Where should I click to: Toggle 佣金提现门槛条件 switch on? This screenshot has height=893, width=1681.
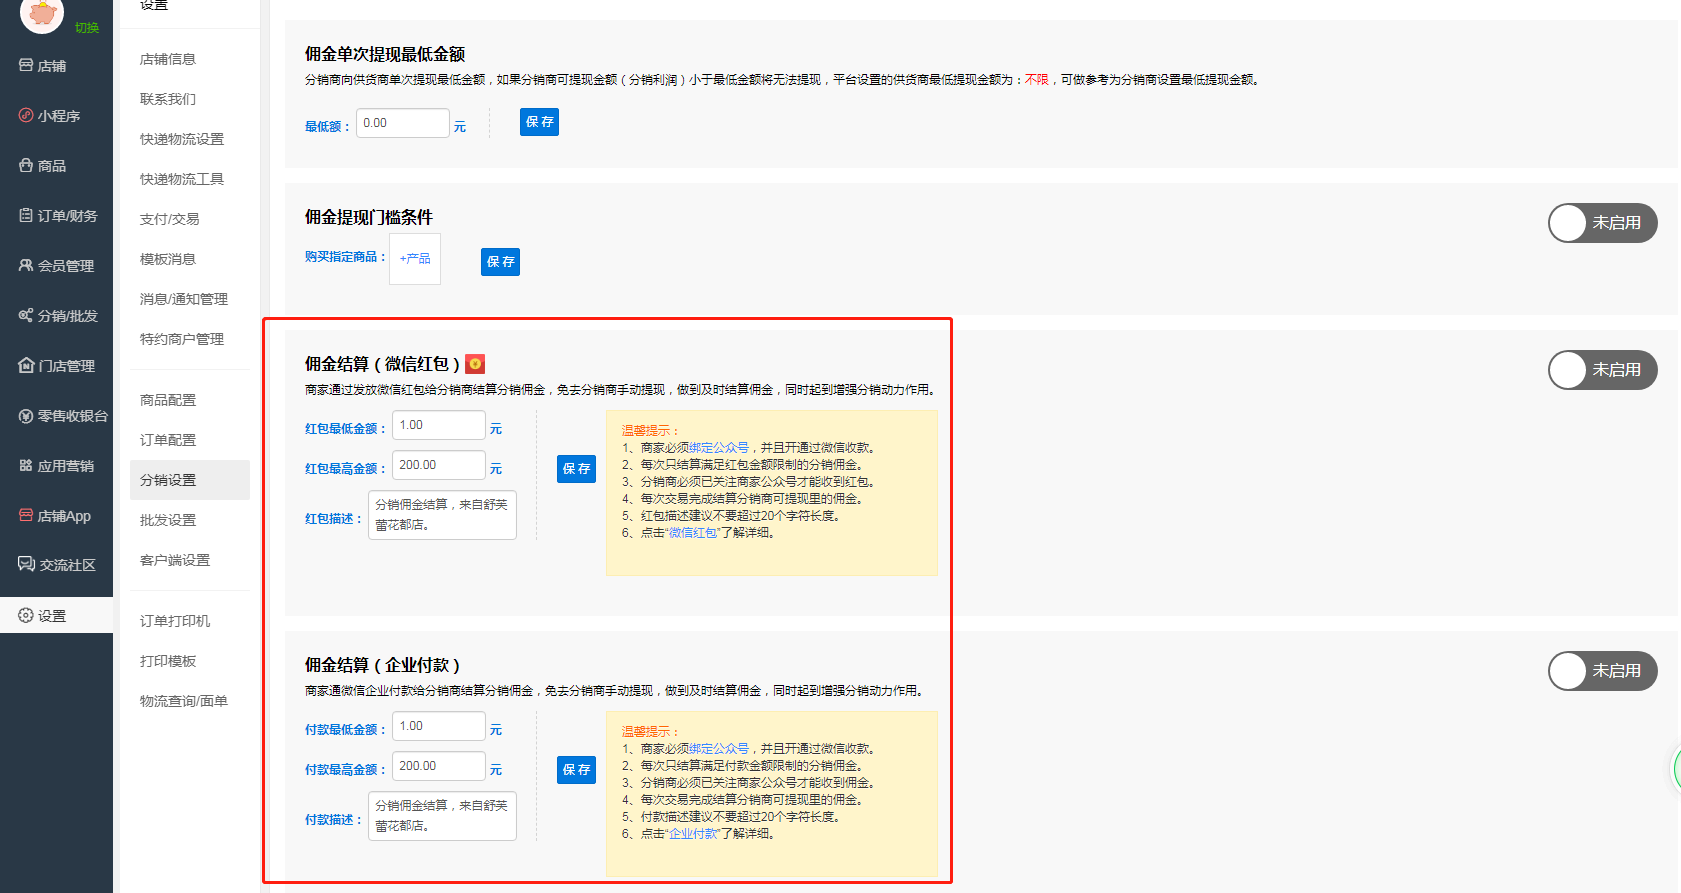pyautogui.click(x=1602, y=223)
